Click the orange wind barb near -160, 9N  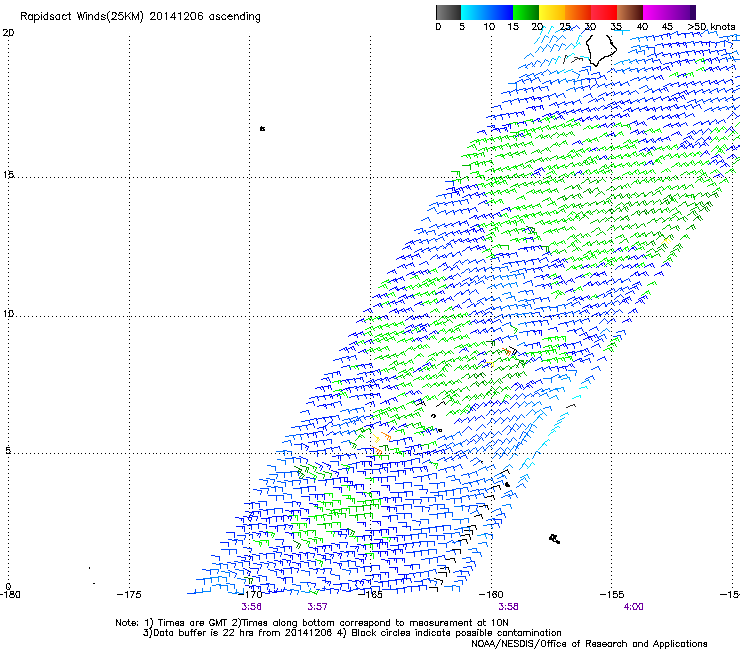[x=507, y=351]
